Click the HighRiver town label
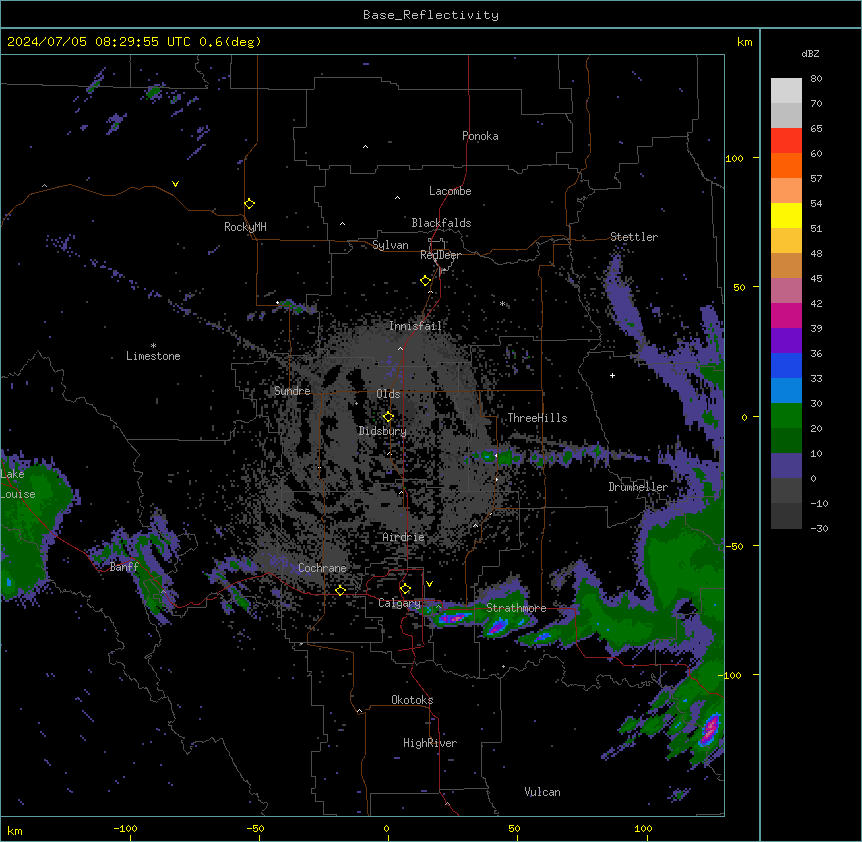 point(430,743)
